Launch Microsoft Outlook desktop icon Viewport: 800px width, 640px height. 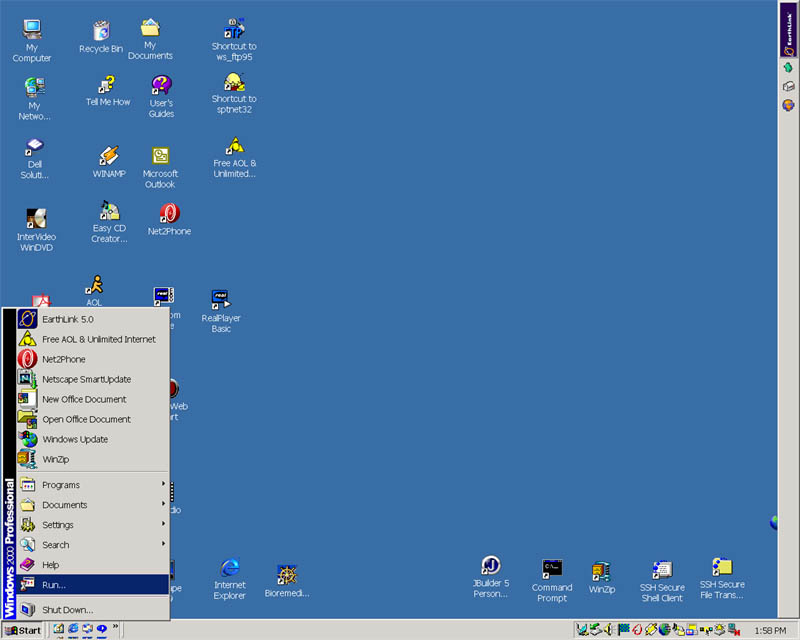pyautogui.click(x=160, y=167)
